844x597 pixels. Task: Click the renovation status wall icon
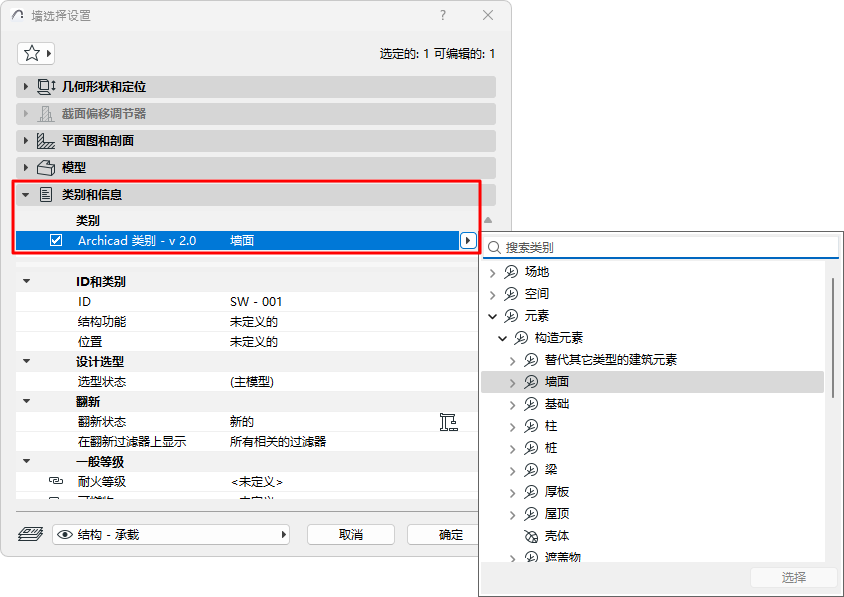448,422
